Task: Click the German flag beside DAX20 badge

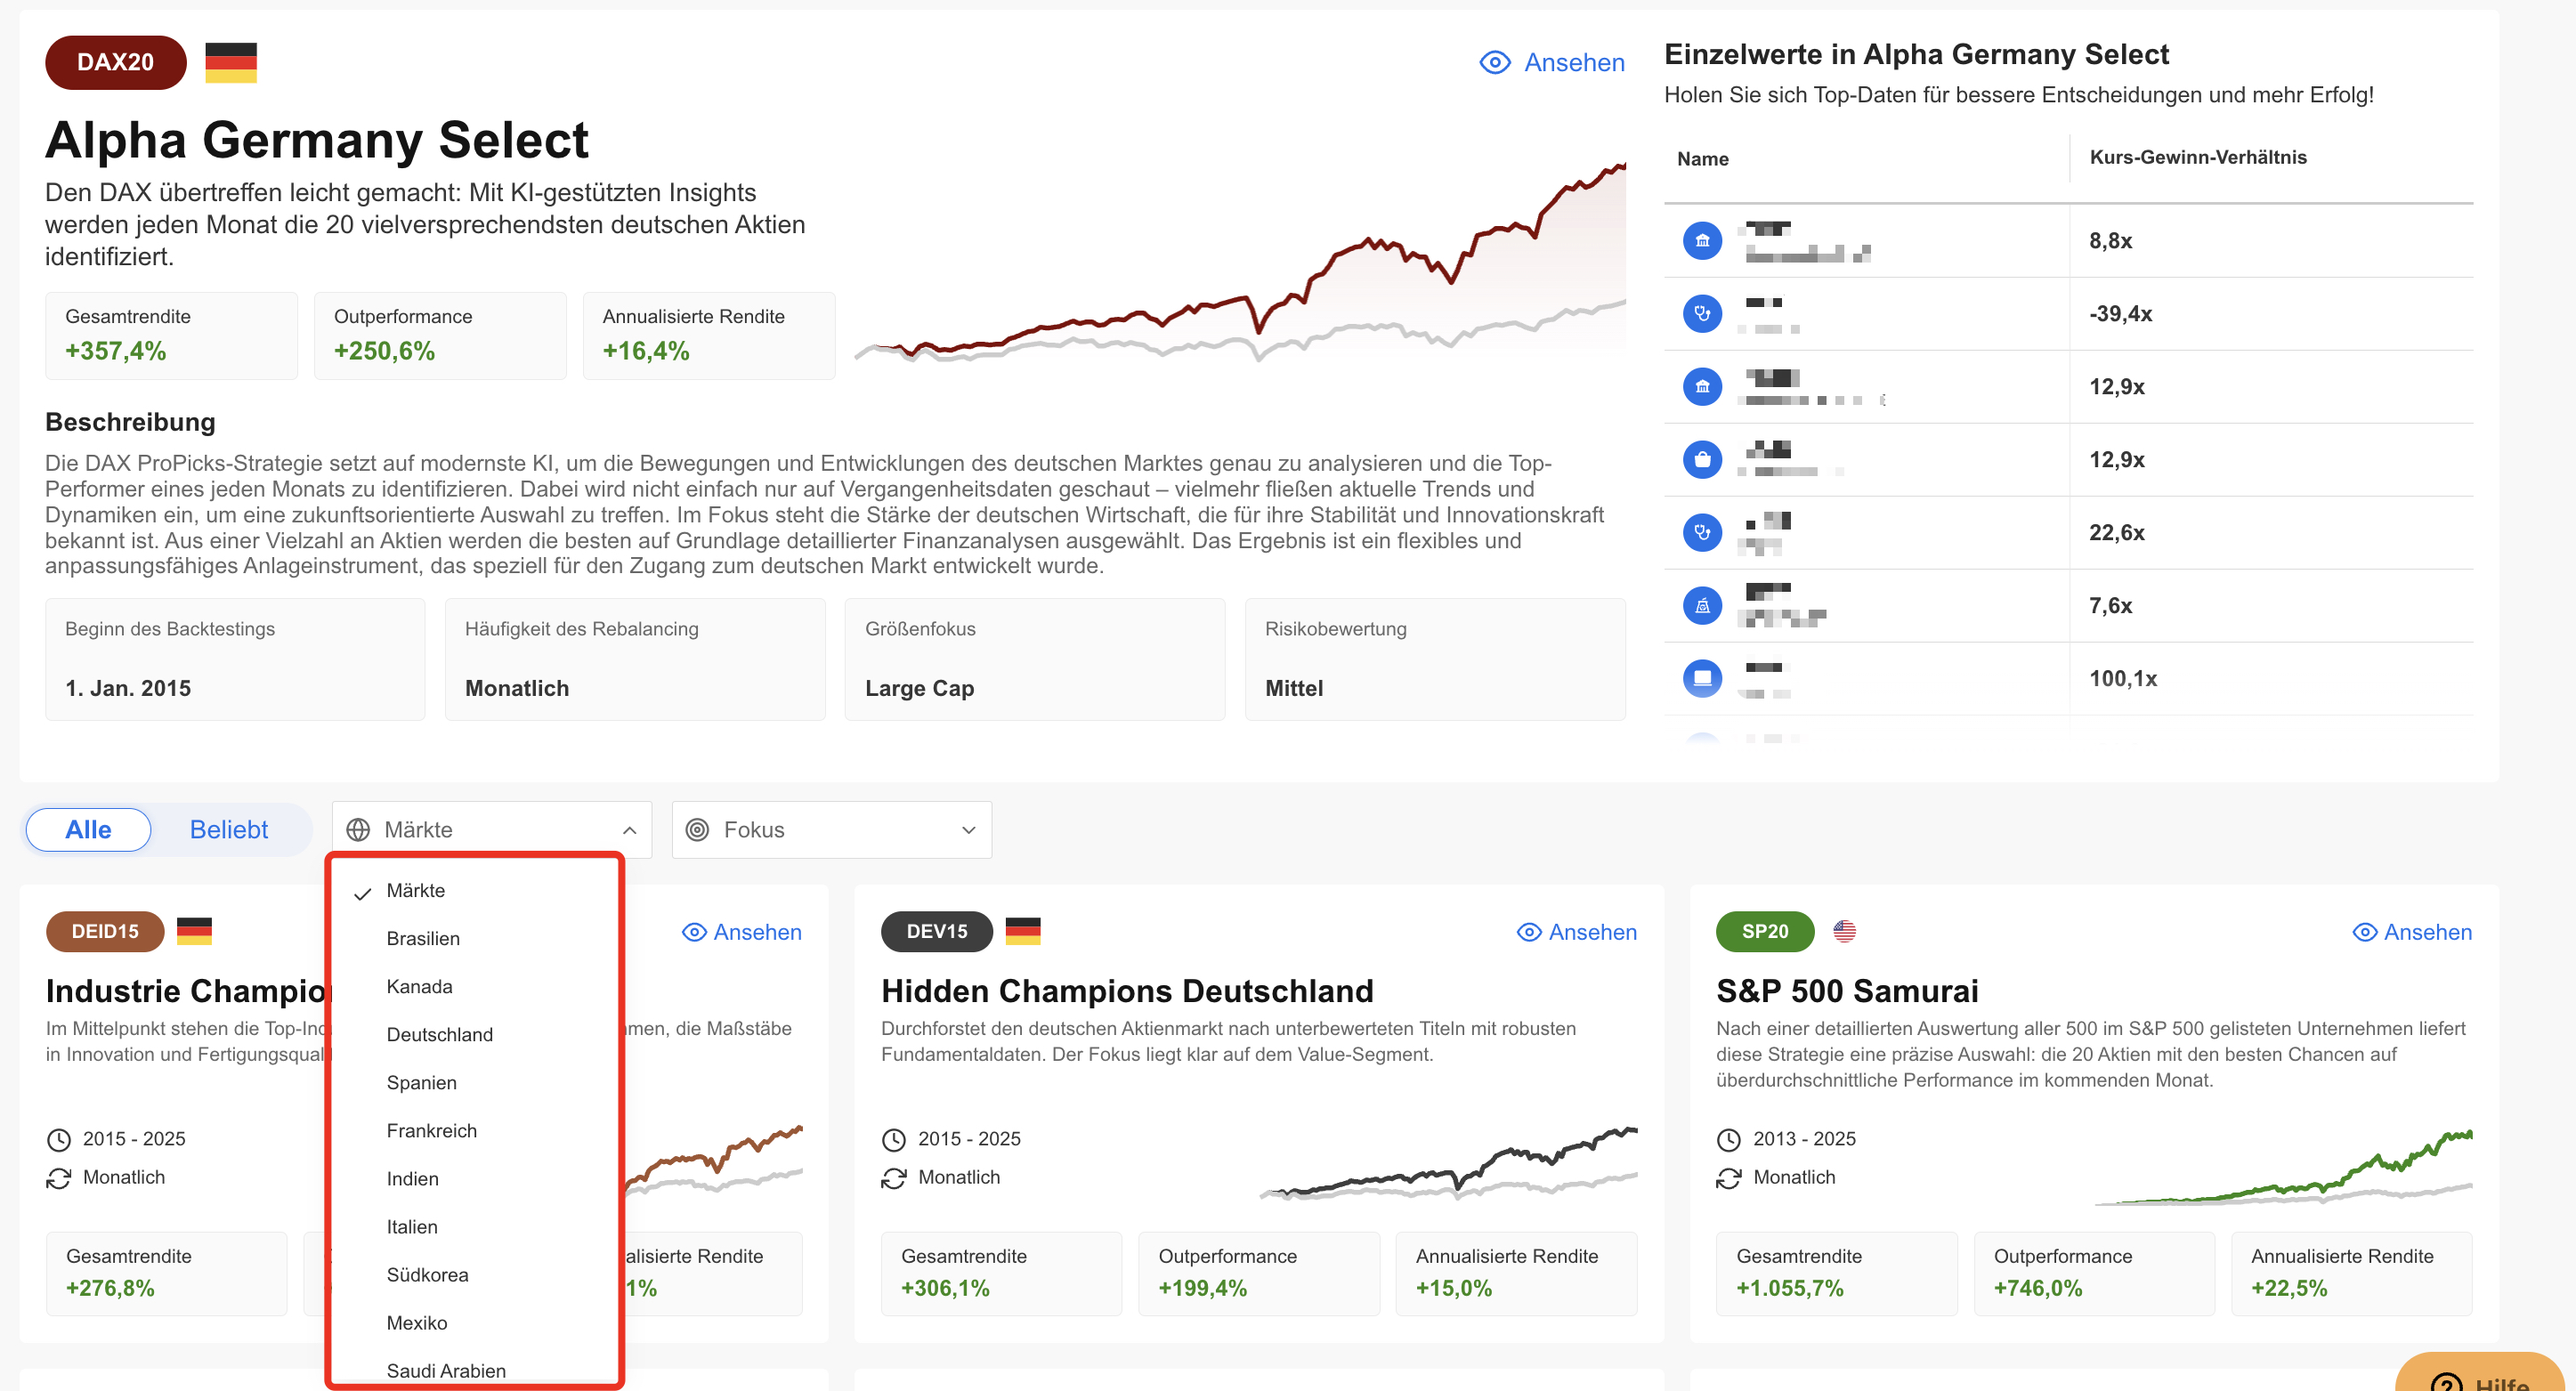Action: click(x=231, y=62)
